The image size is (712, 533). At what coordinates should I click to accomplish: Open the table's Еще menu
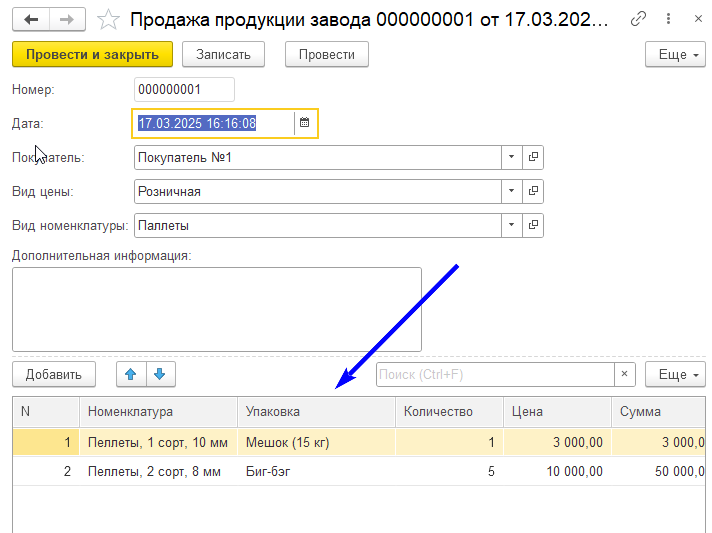point(675,374)
